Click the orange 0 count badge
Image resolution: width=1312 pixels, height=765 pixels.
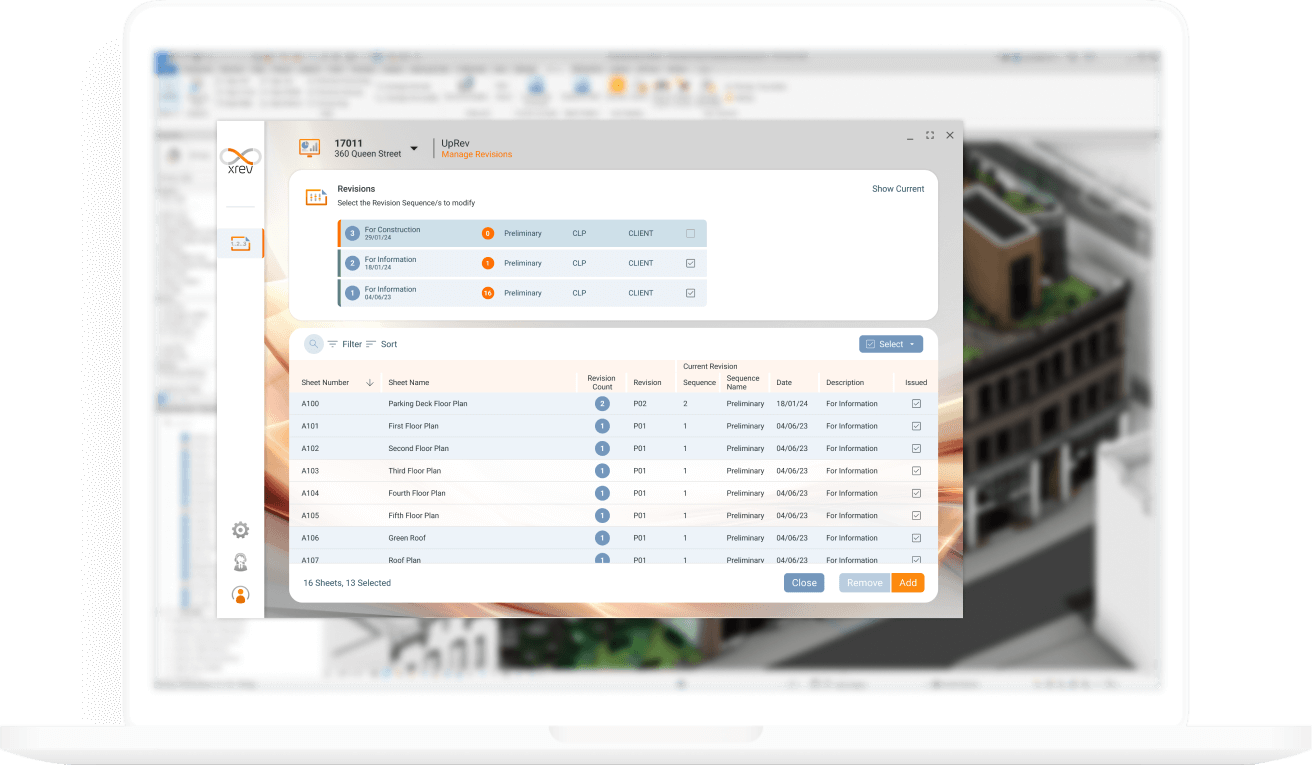(488, 233)
